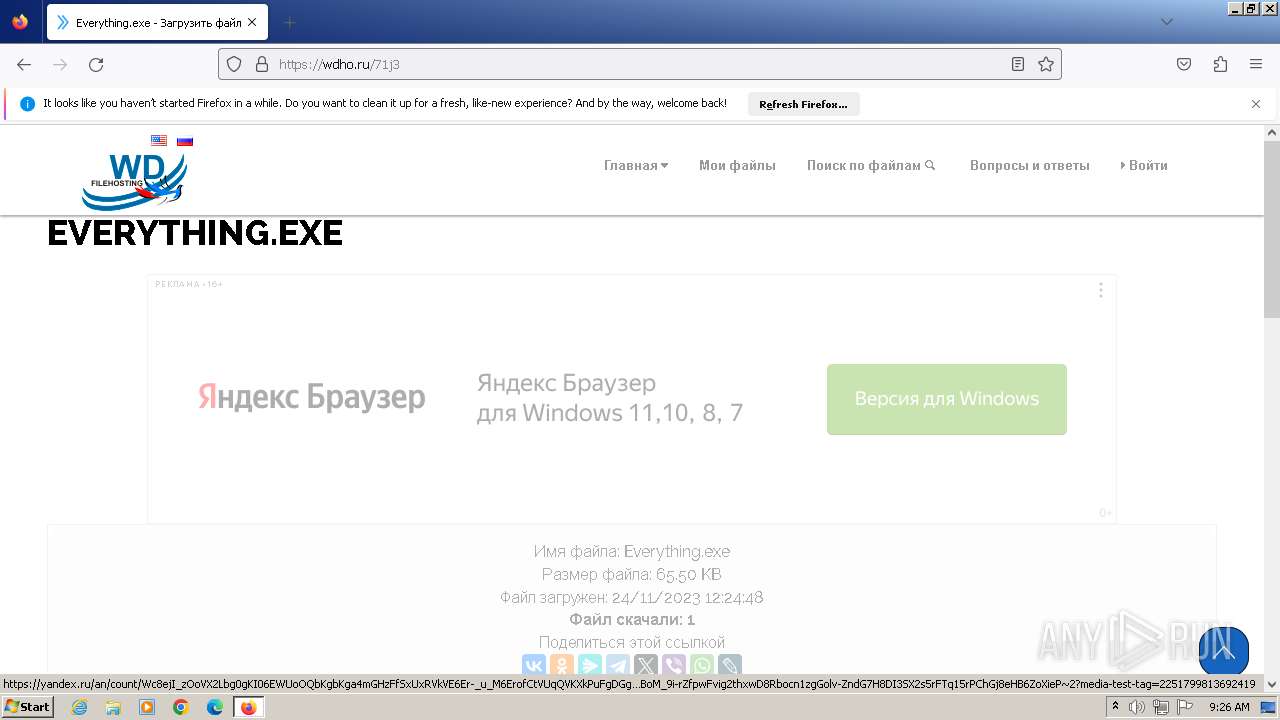Click blue scroll-to-top round button
The height and width of the screenshot is (720, 1280).
(x=1224, y=651)
